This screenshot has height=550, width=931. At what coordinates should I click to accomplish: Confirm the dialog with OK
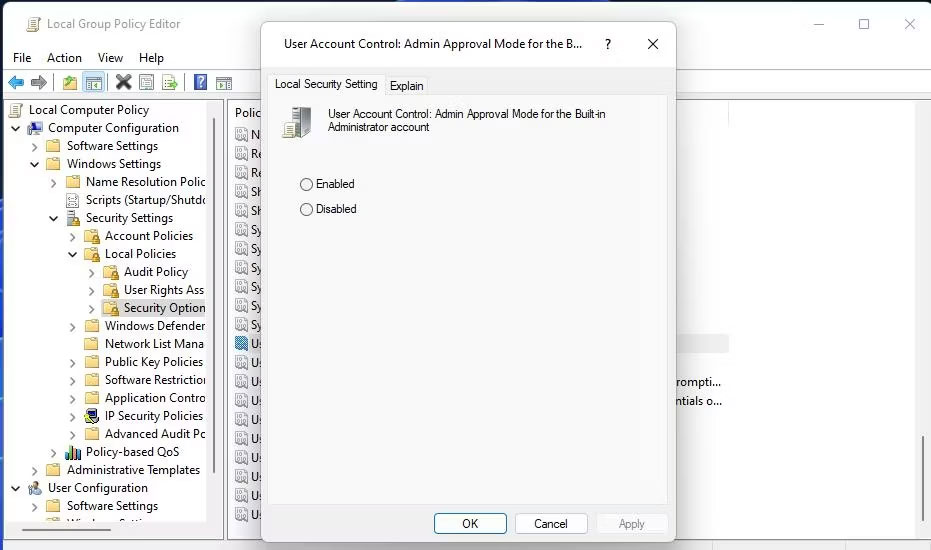click(x=470, y=523)
